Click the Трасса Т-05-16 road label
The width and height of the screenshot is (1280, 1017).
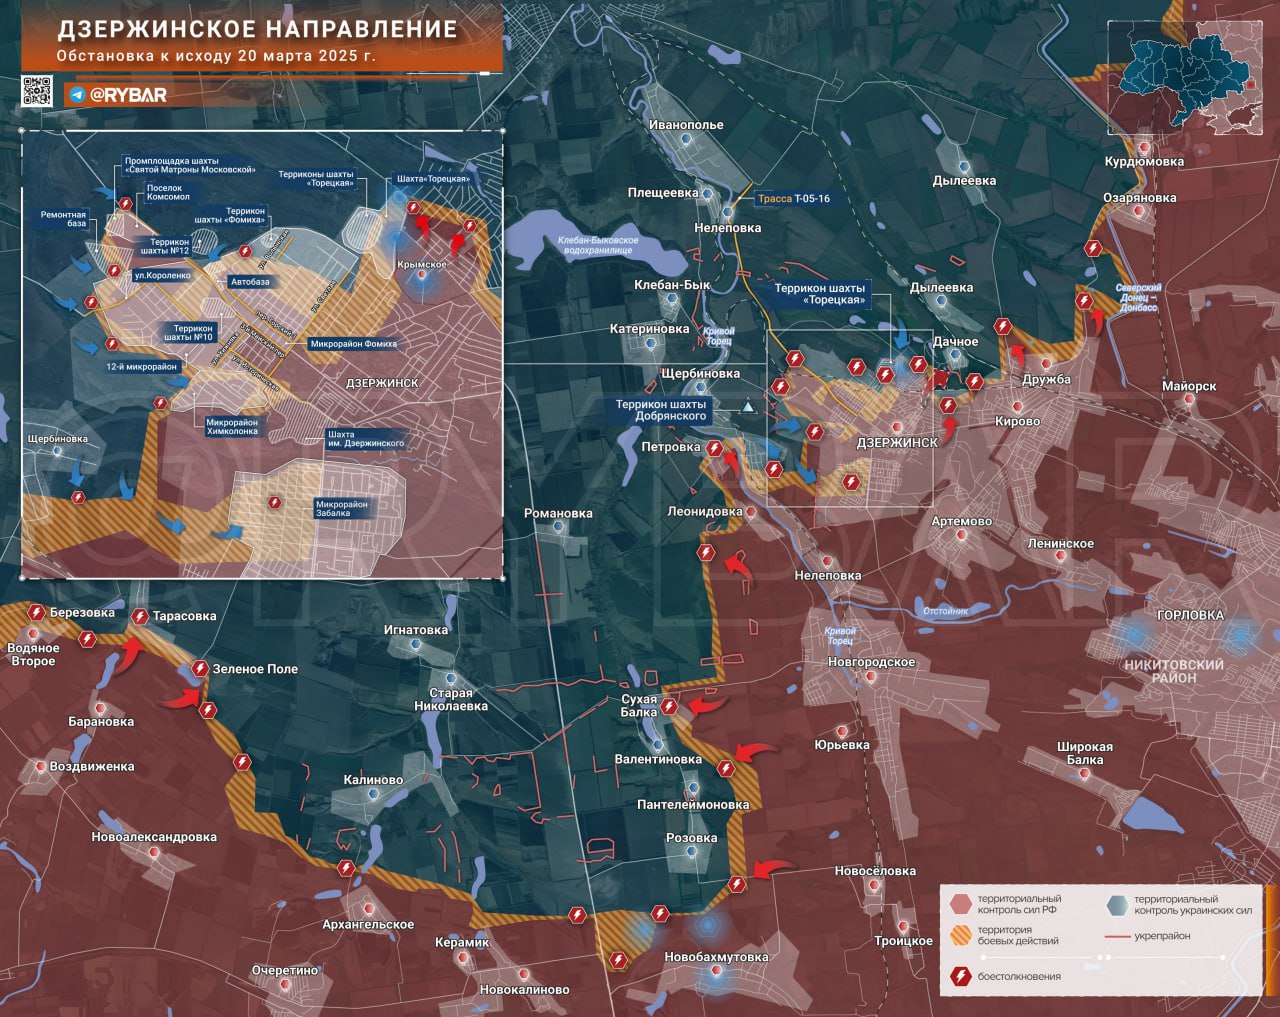(793, 199)
